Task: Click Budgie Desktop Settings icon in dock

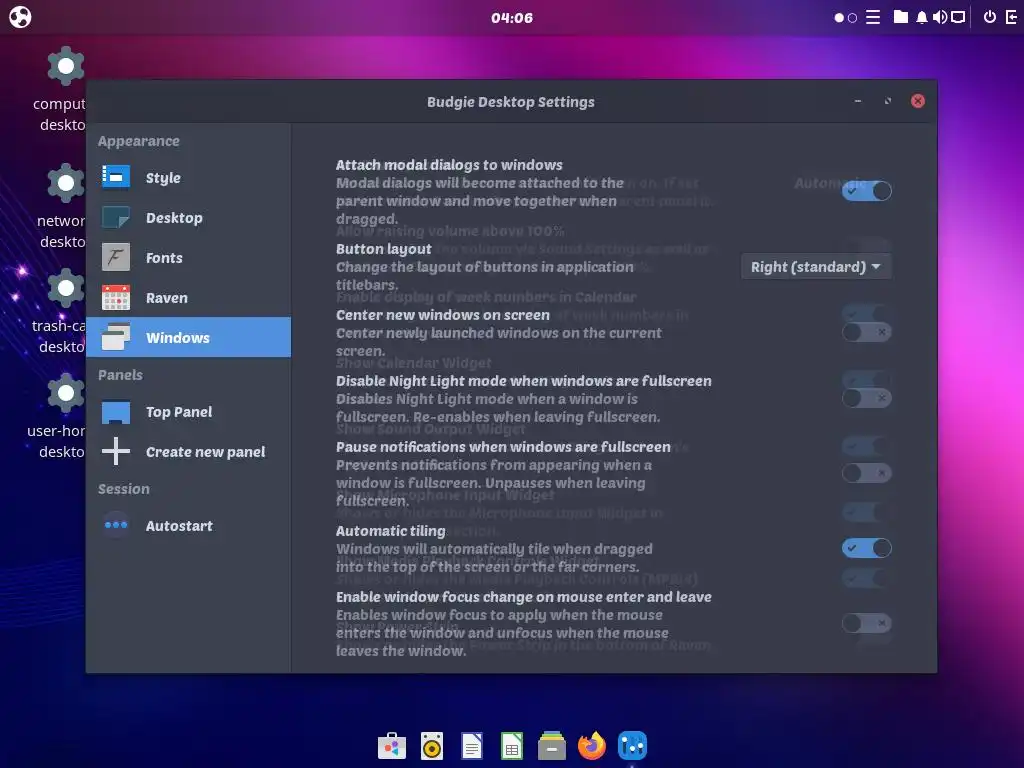Action: (632, 746)
